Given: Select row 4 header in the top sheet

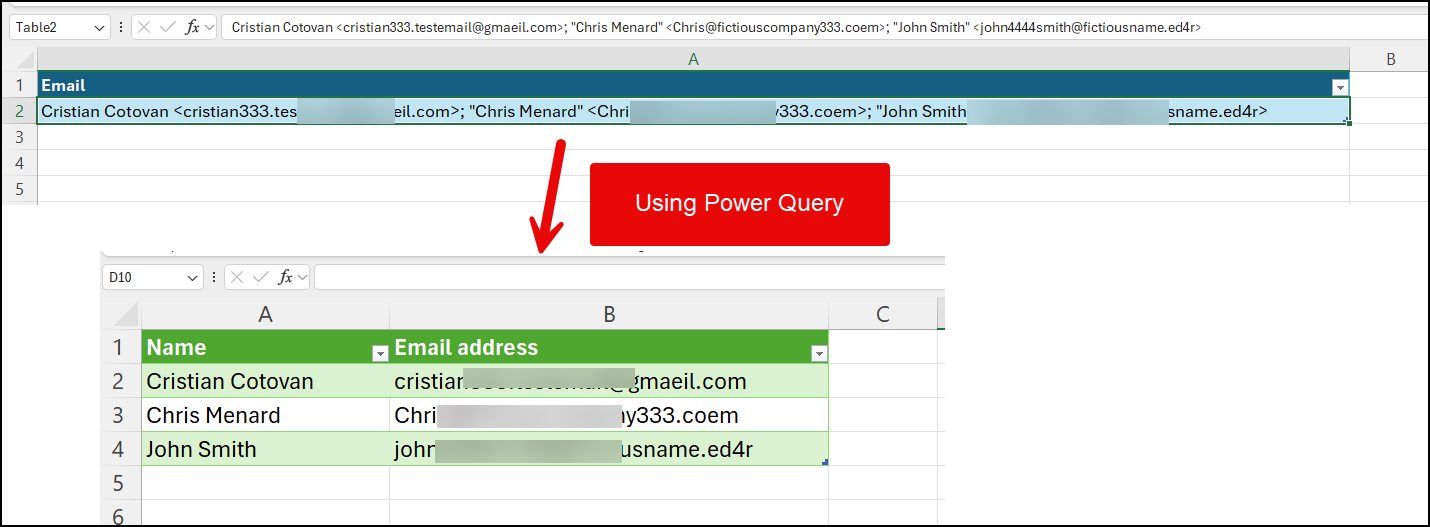Looking at the screenshot, I should click(x=18, y=163).
